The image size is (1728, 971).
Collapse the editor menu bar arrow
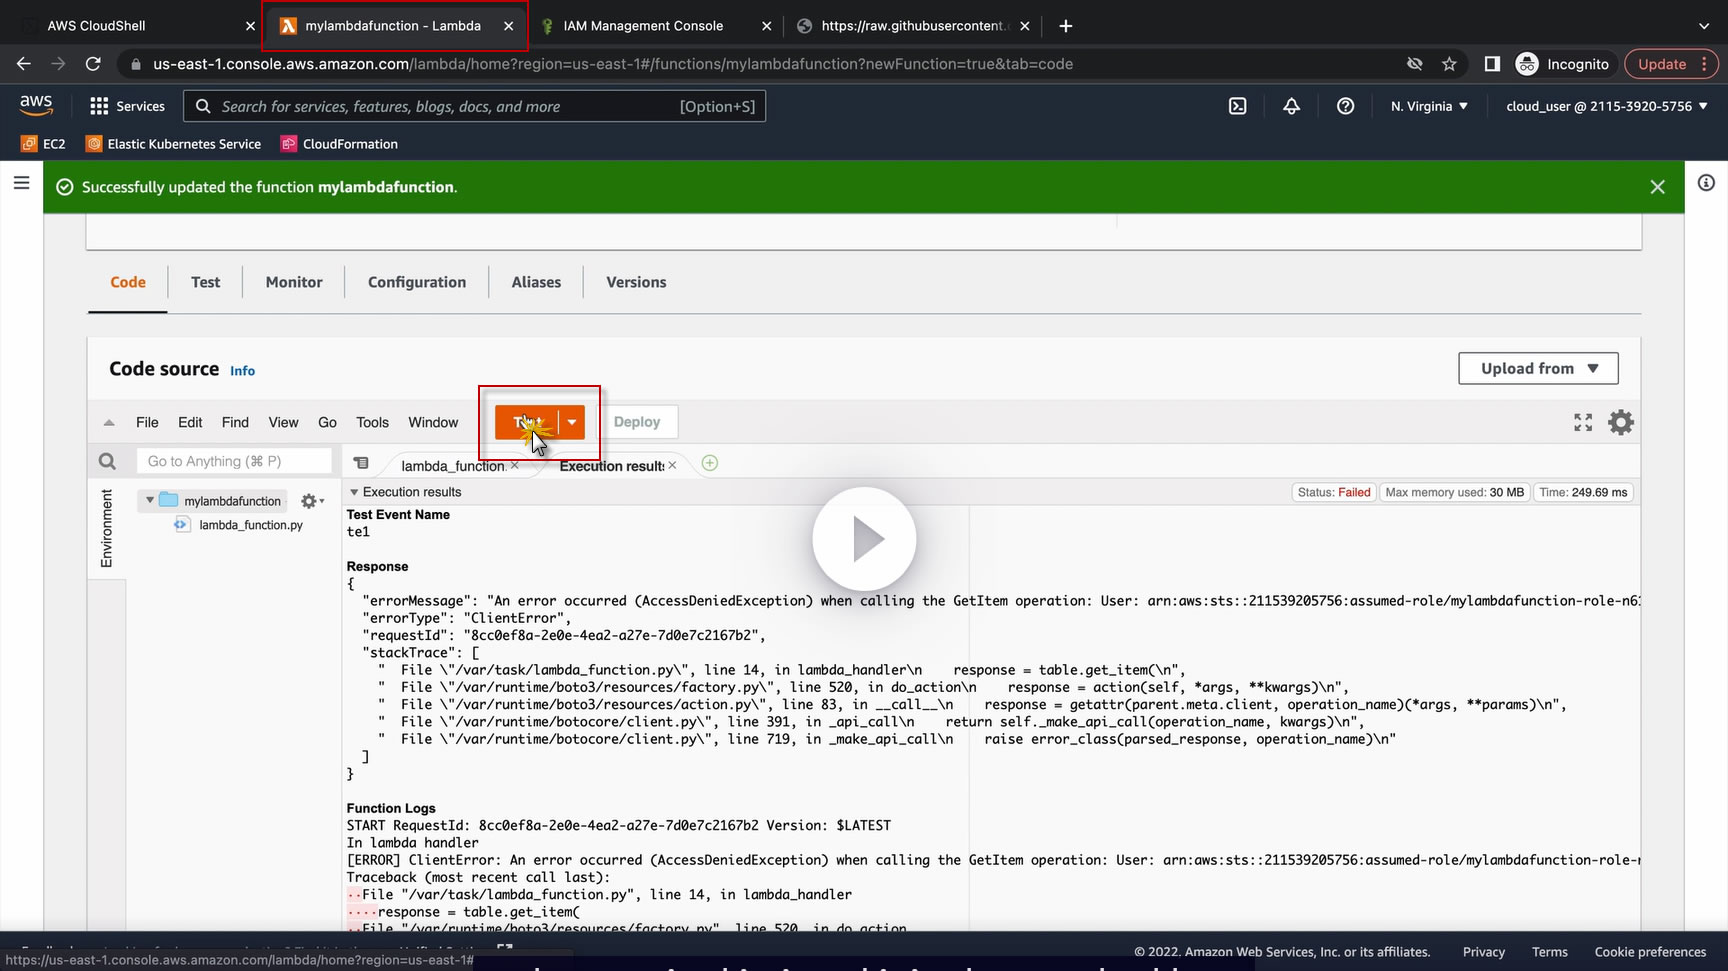109,423
